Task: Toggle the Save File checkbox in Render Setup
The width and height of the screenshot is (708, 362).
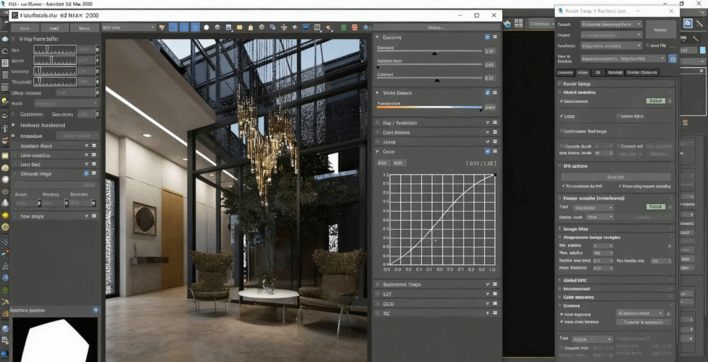Action: click(x=647, y=46)
